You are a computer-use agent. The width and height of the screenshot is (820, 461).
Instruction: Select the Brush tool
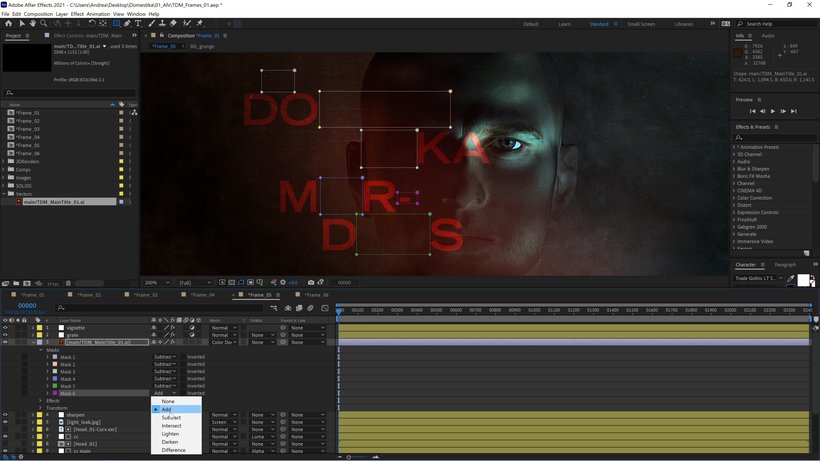point(152,24)
